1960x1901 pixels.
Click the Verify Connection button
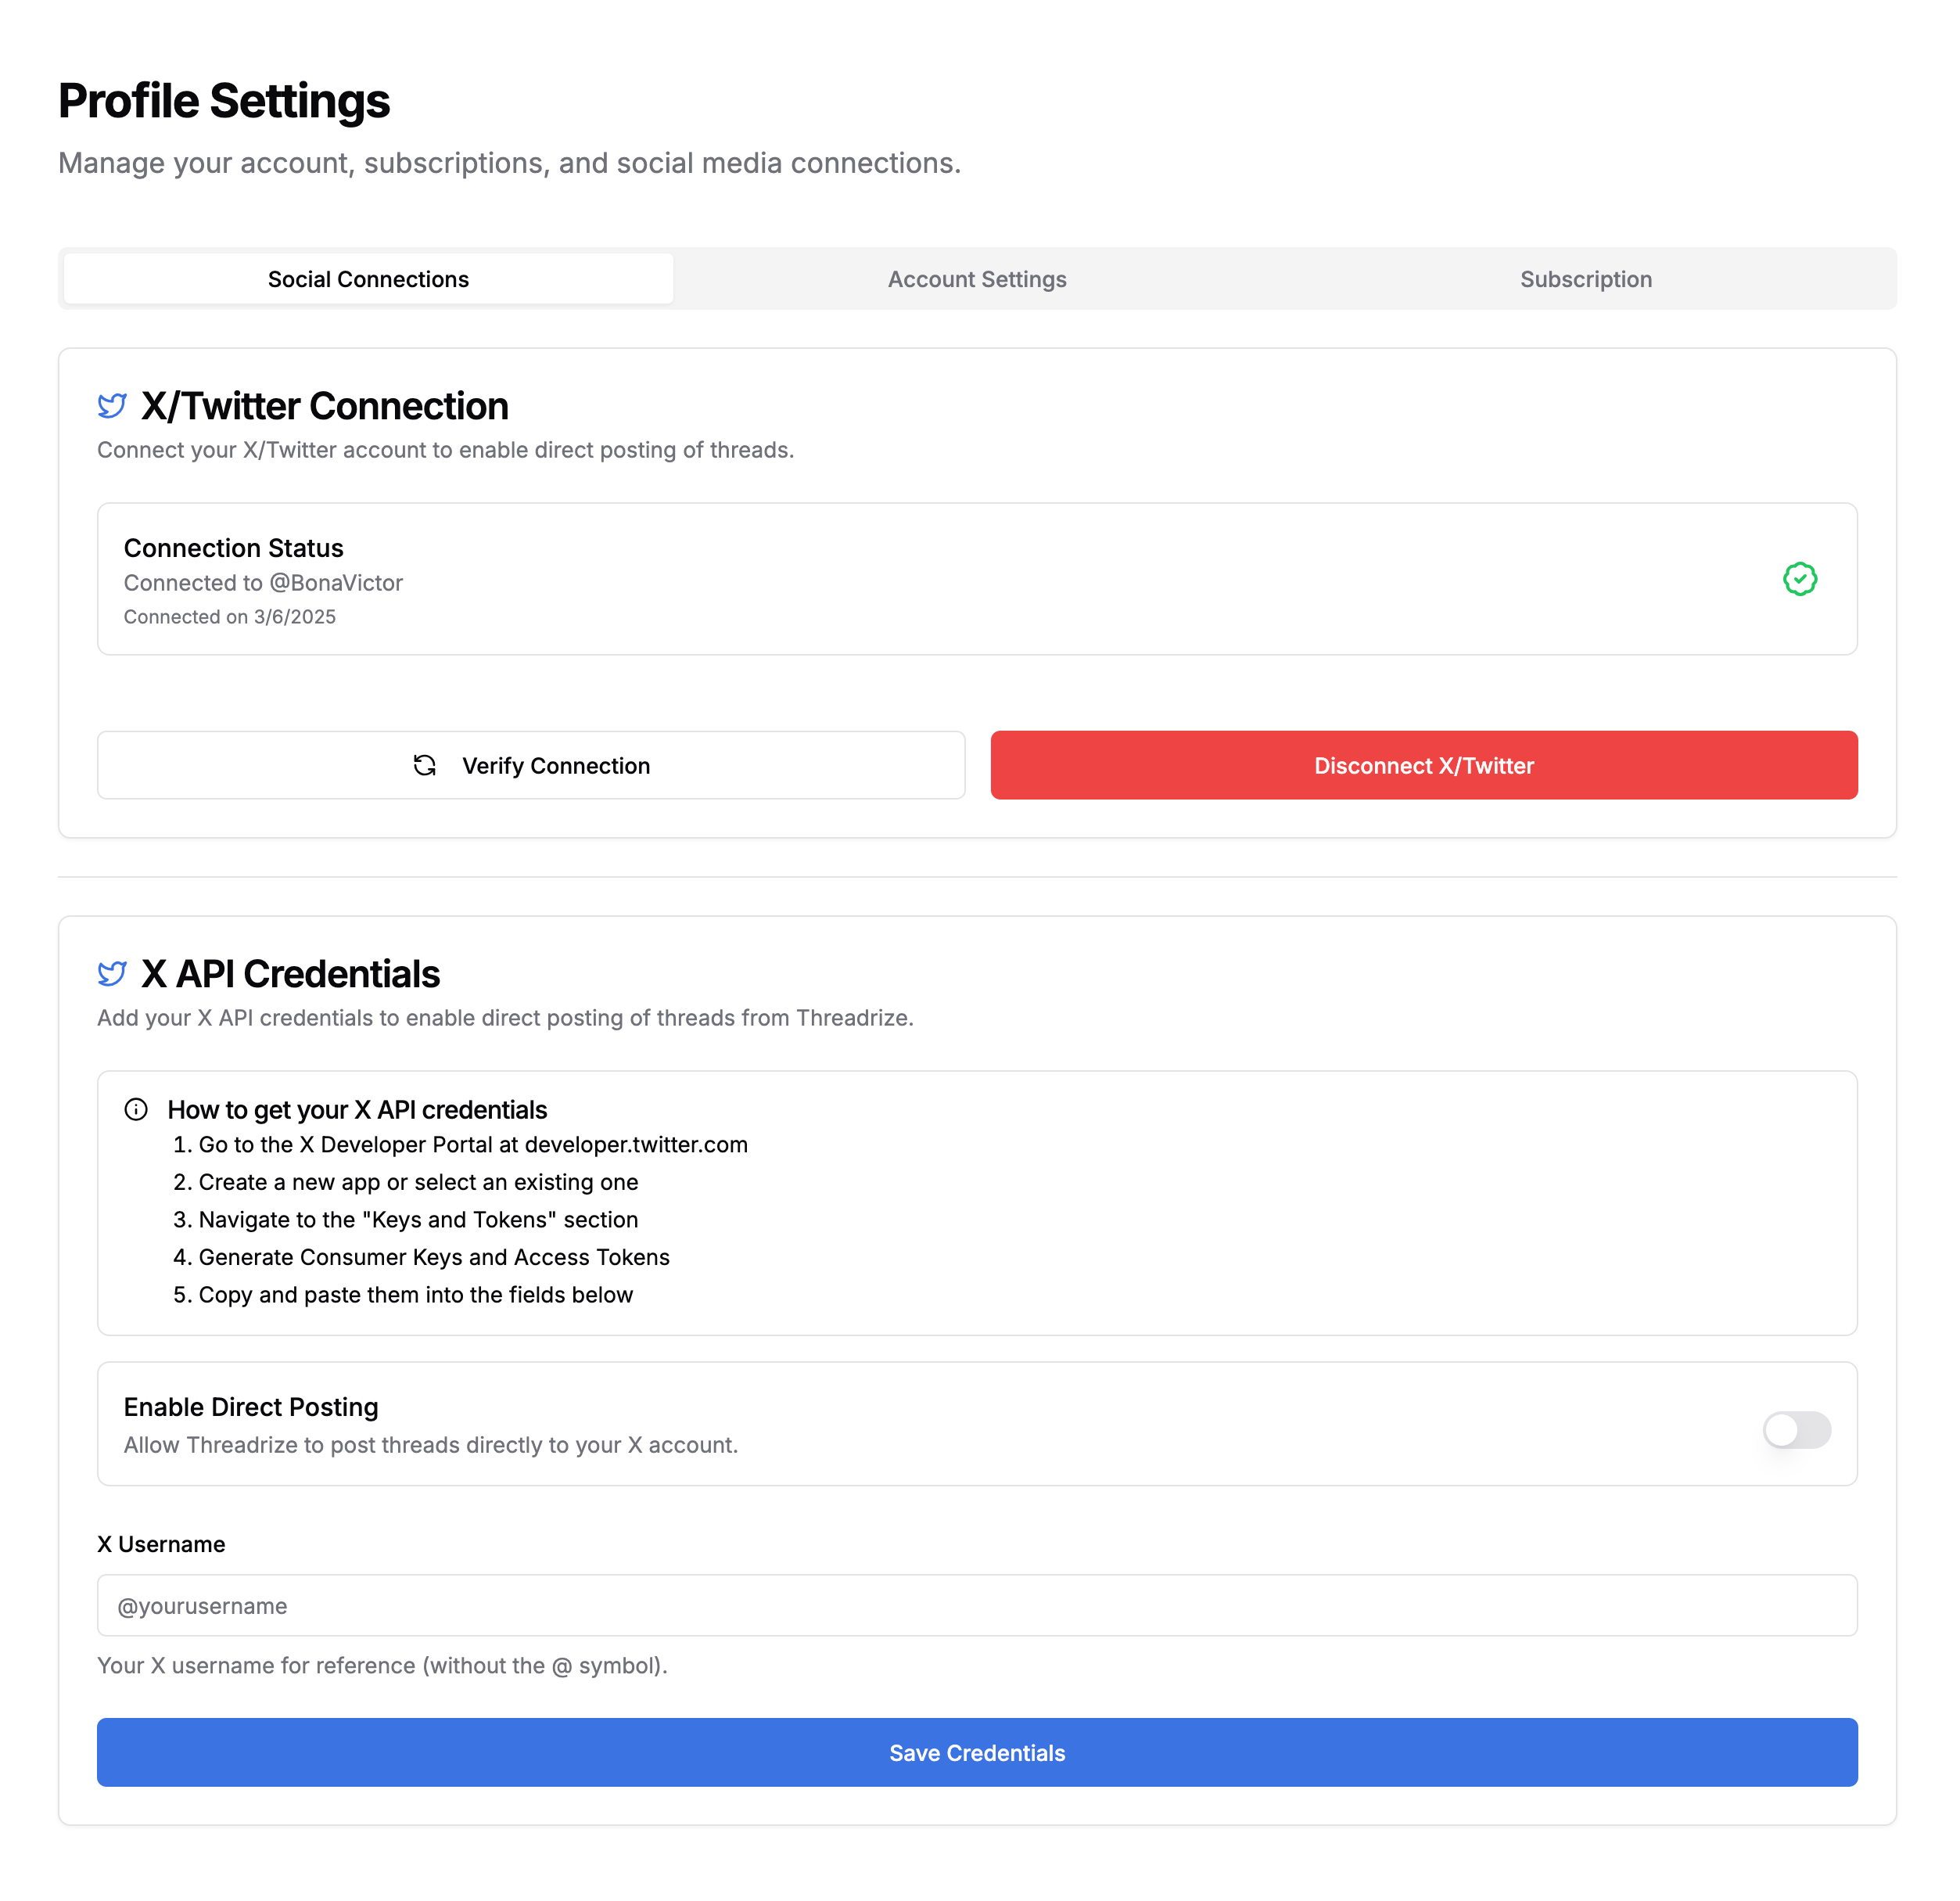pos(531,765)
